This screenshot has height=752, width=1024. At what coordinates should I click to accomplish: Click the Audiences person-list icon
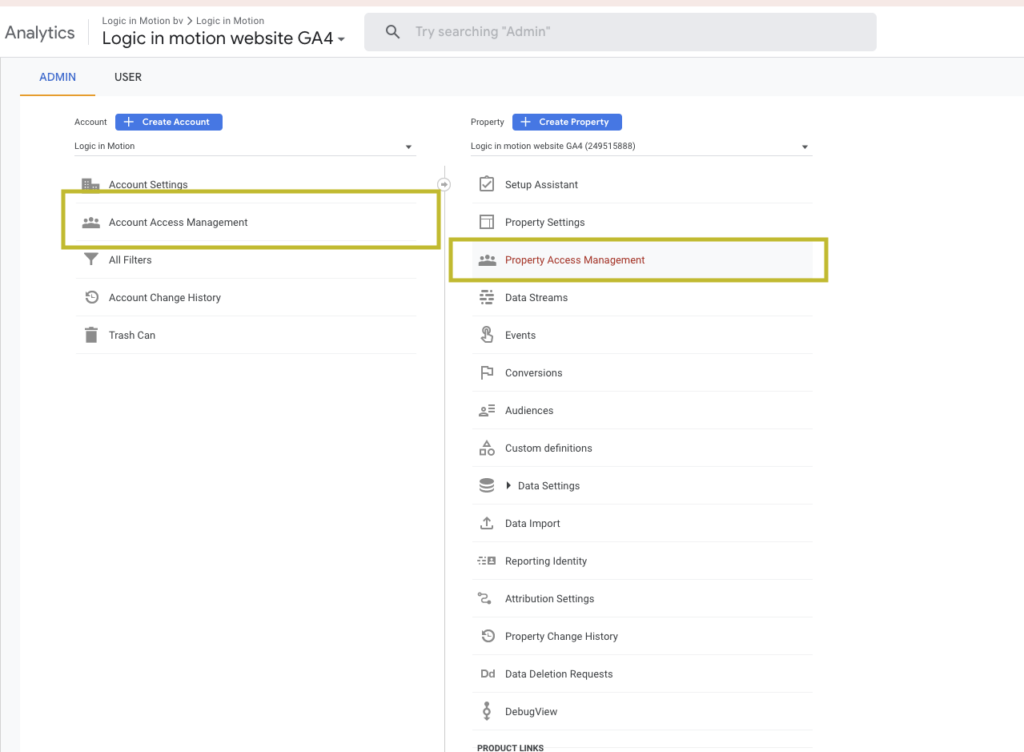pyautogui.click(x=487, y=411)
